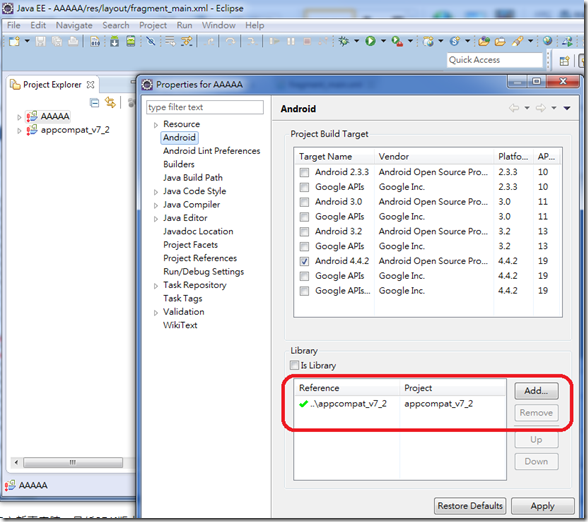Click the Print toolbar icon

pos(74,41)
